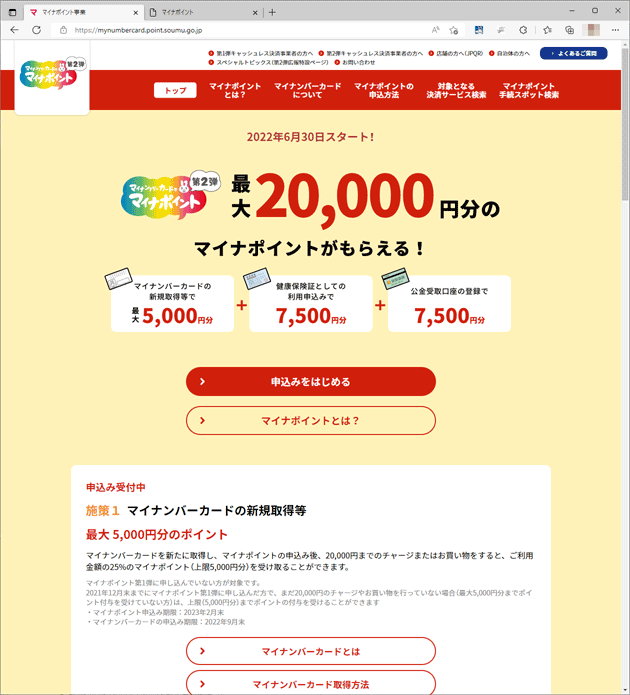Open the tab actions menu icon
Viewport: 630px width, 695px height.
pyautogui.click(x=12, y=12)
